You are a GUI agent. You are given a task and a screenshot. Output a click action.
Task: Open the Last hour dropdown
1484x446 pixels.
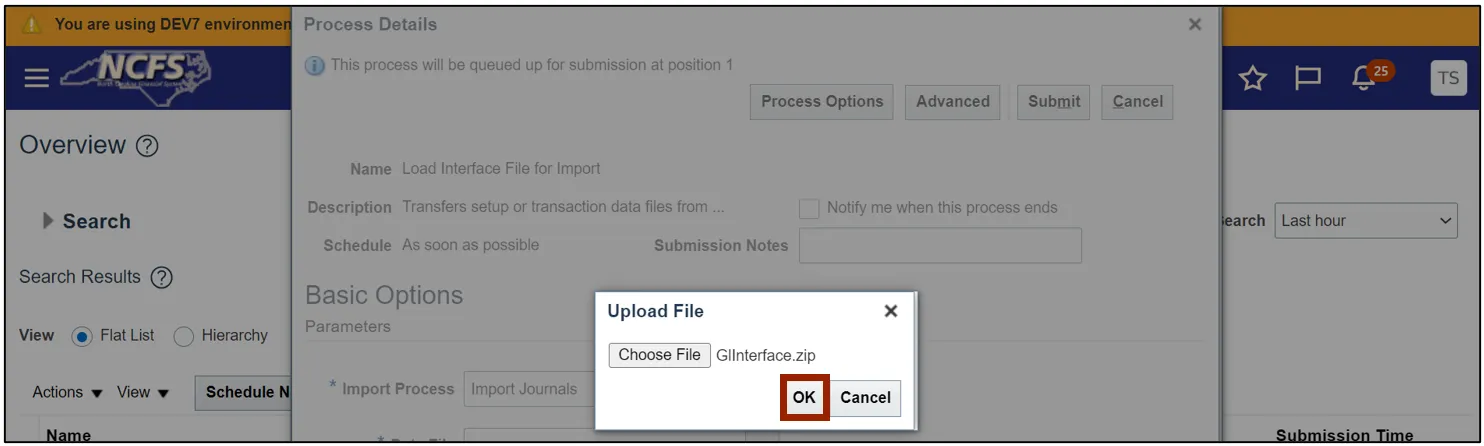point(1366,221)
